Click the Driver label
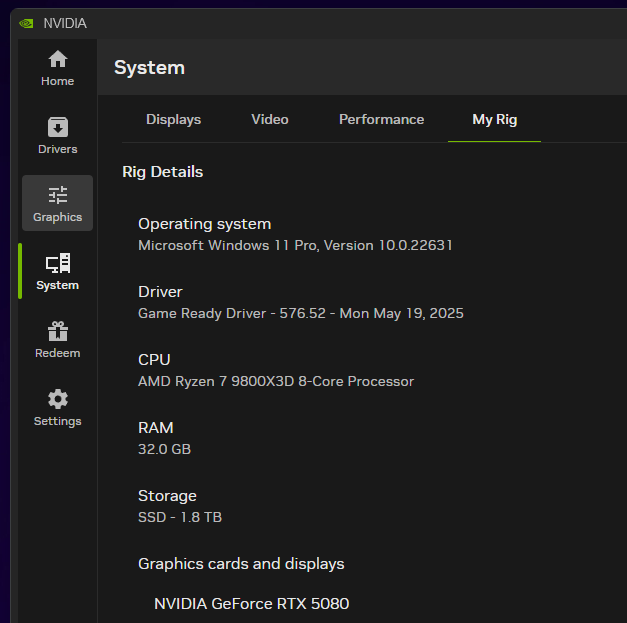The image size is (627, 623). 160,292
